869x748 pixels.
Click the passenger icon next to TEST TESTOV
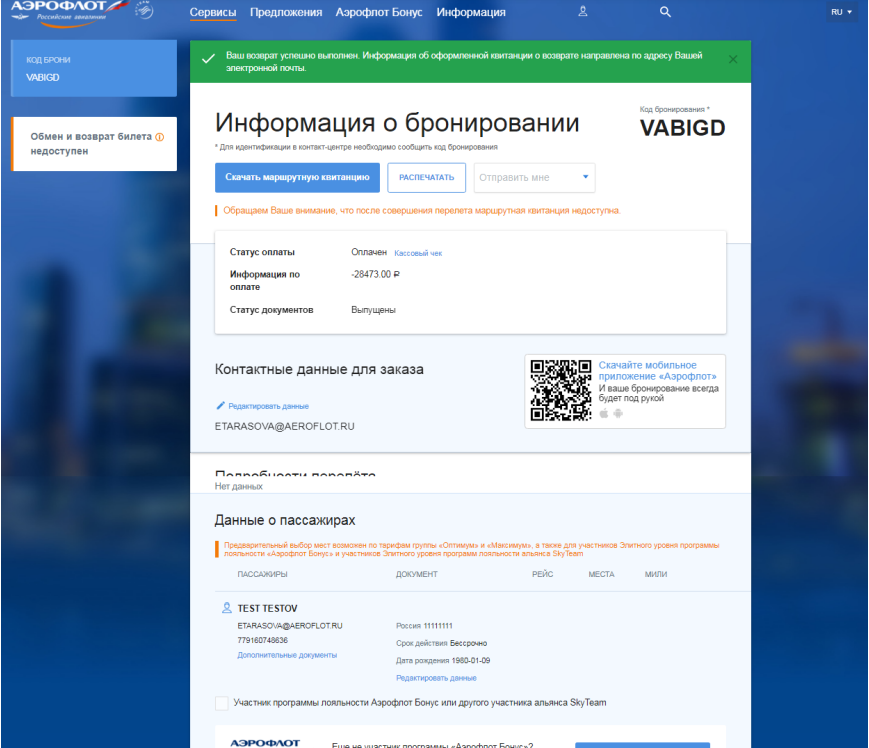[226, 608]
